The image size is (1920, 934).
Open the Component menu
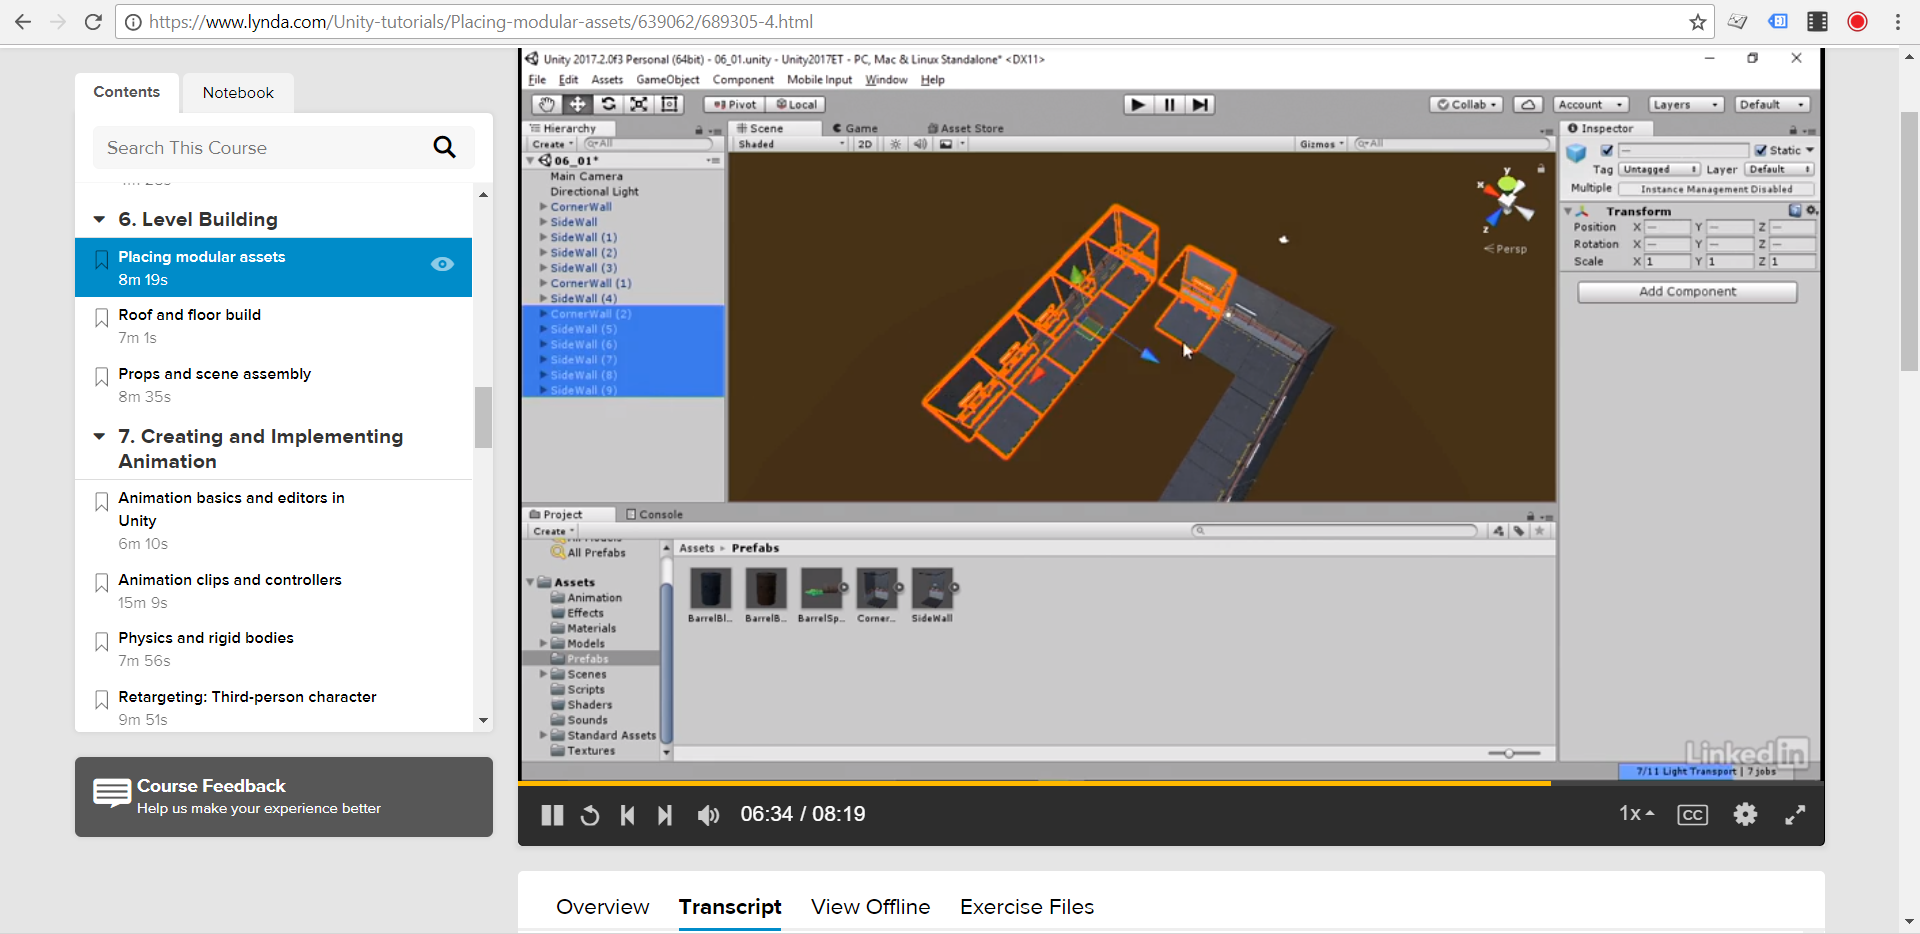tap(743, 80)
